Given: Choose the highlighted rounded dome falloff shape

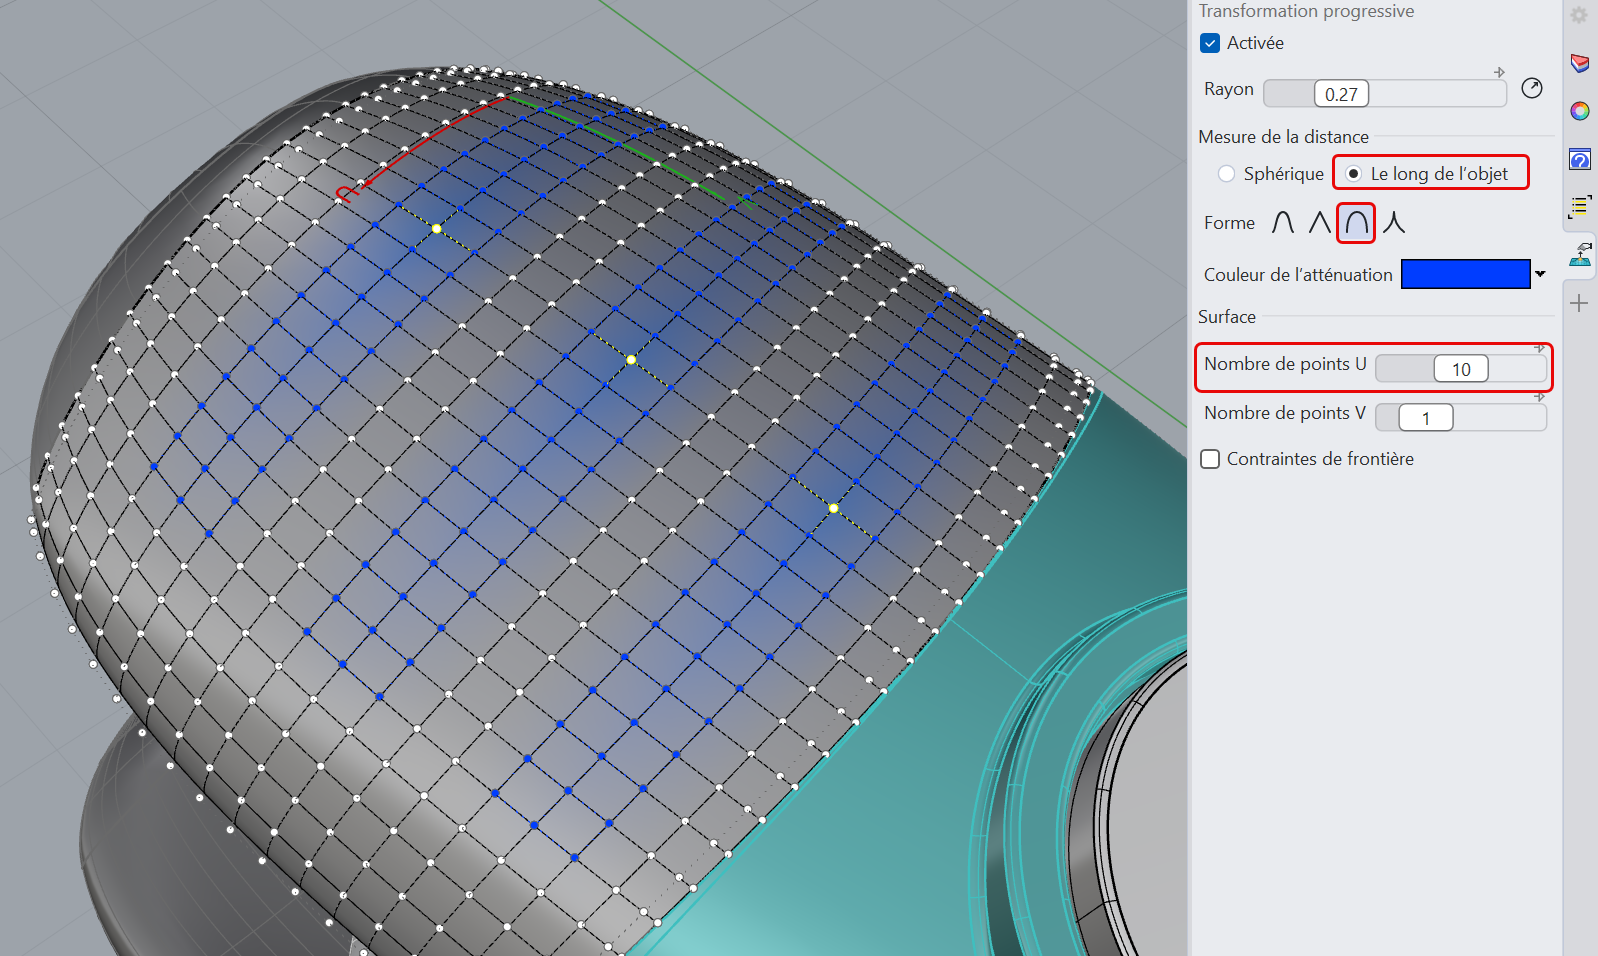Looking at the screenshot, I should [1356, 222].
